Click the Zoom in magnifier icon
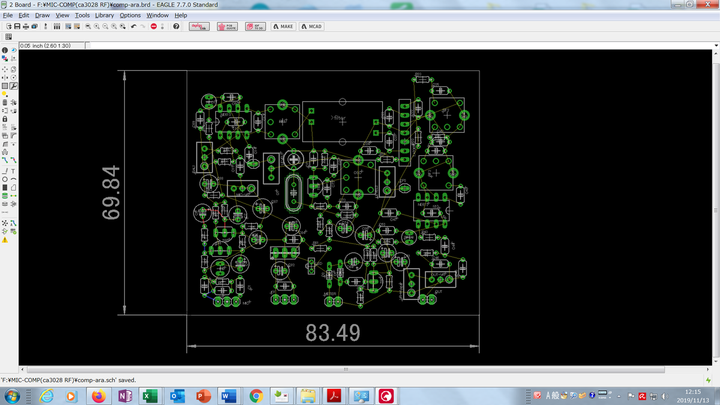720x405 pixels. pos(97,26)
